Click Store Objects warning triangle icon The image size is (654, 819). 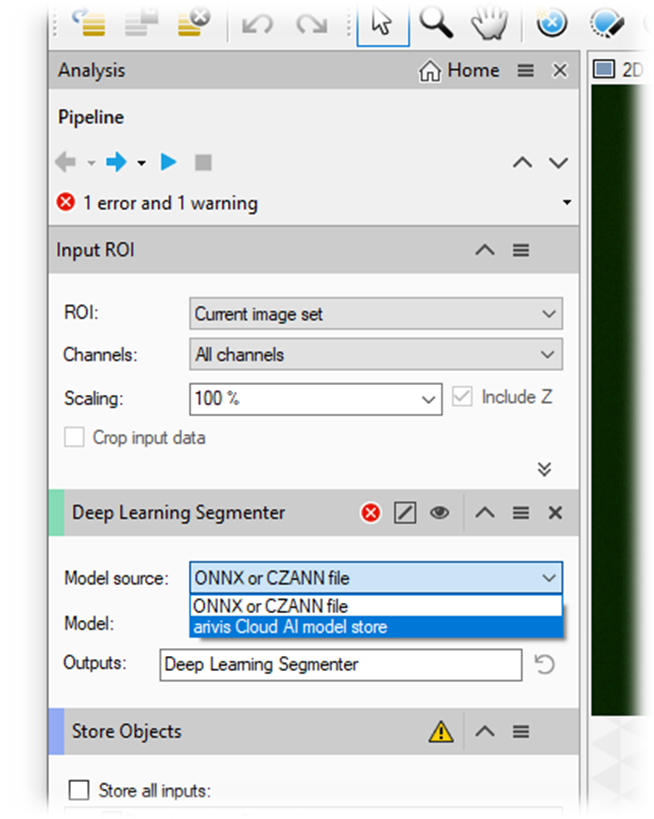[x=441, y=731]
